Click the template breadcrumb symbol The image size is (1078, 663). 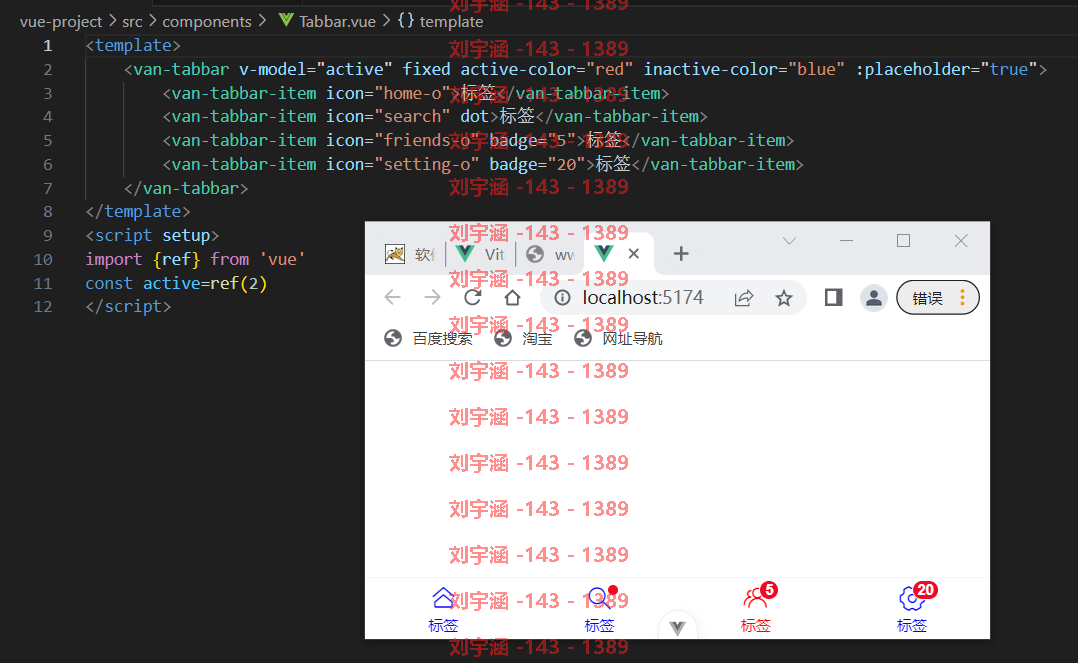(441, 22)
